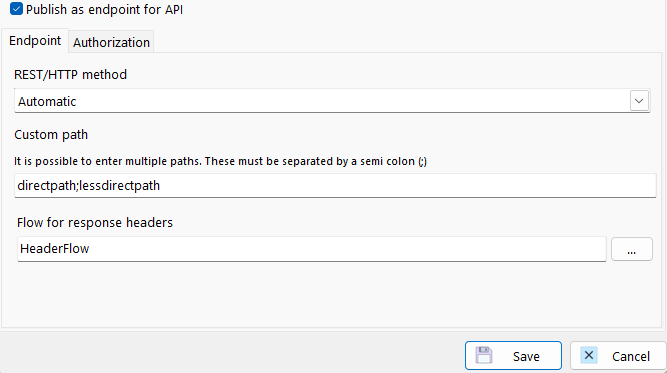Open the REST/HTTP method dropdown arrow

point(639,101)
